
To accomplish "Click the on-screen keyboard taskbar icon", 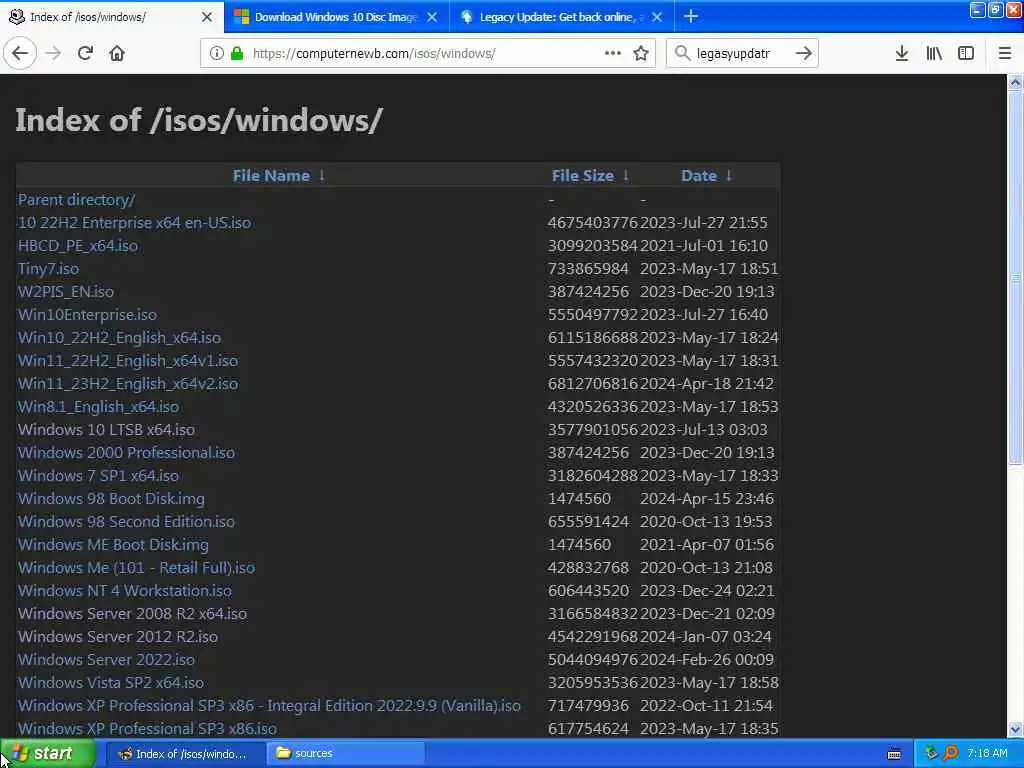I will click(894, 754).
